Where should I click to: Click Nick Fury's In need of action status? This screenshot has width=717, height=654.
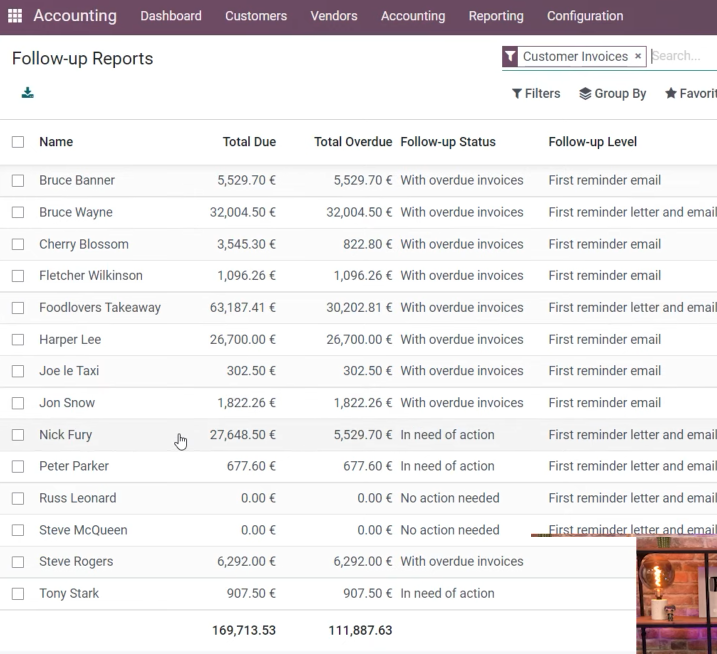click(447, 434)
